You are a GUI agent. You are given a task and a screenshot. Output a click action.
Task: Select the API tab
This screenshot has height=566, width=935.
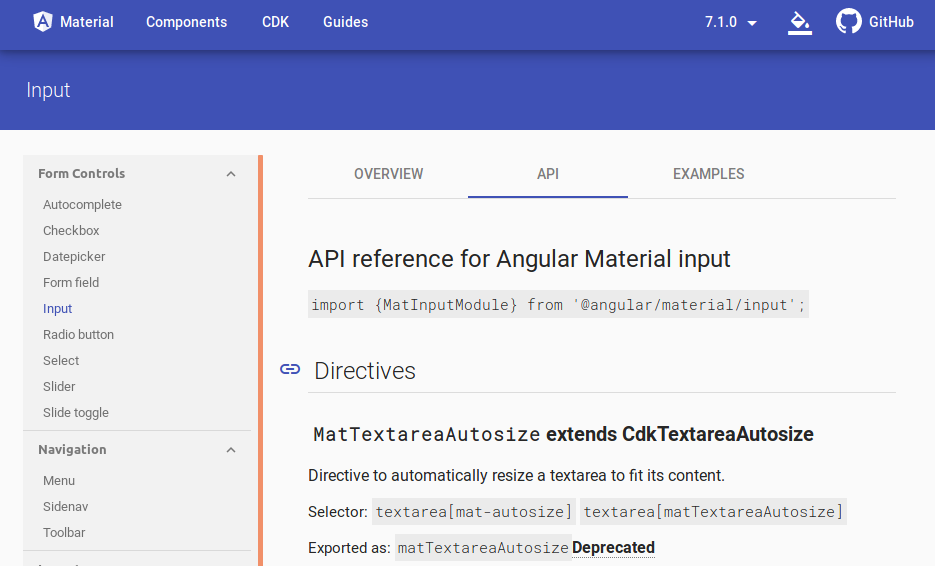pyautogui.click(x=548, y=174)
